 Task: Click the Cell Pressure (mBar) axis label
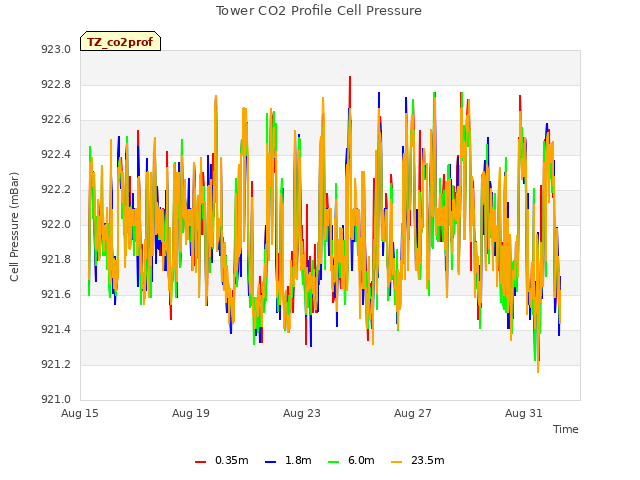14,227
